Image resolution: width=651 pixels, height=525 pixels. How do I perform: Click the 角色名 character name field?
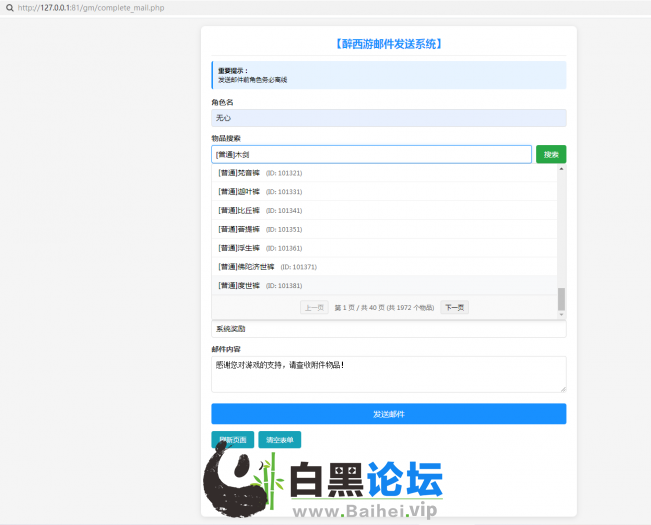(x=388, y=118)
